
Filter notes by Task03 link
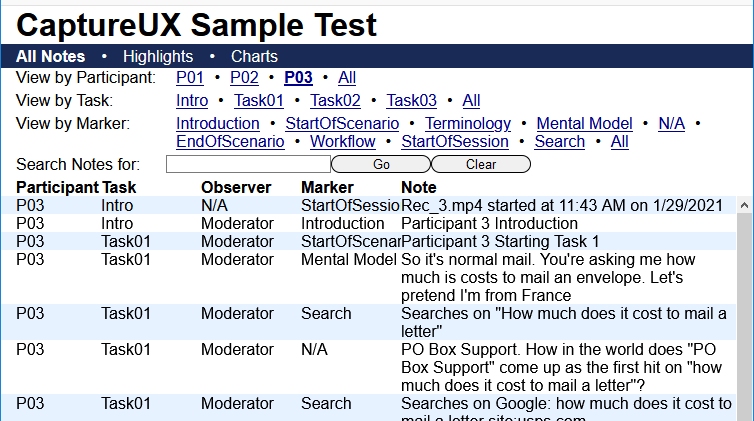(x=411, y=100)
